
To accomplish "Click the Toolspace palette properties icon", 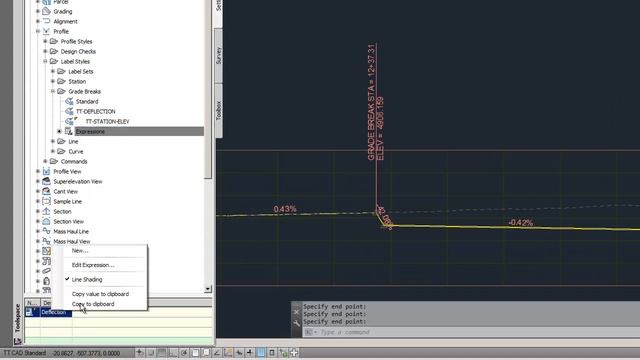I will point(17,341).
